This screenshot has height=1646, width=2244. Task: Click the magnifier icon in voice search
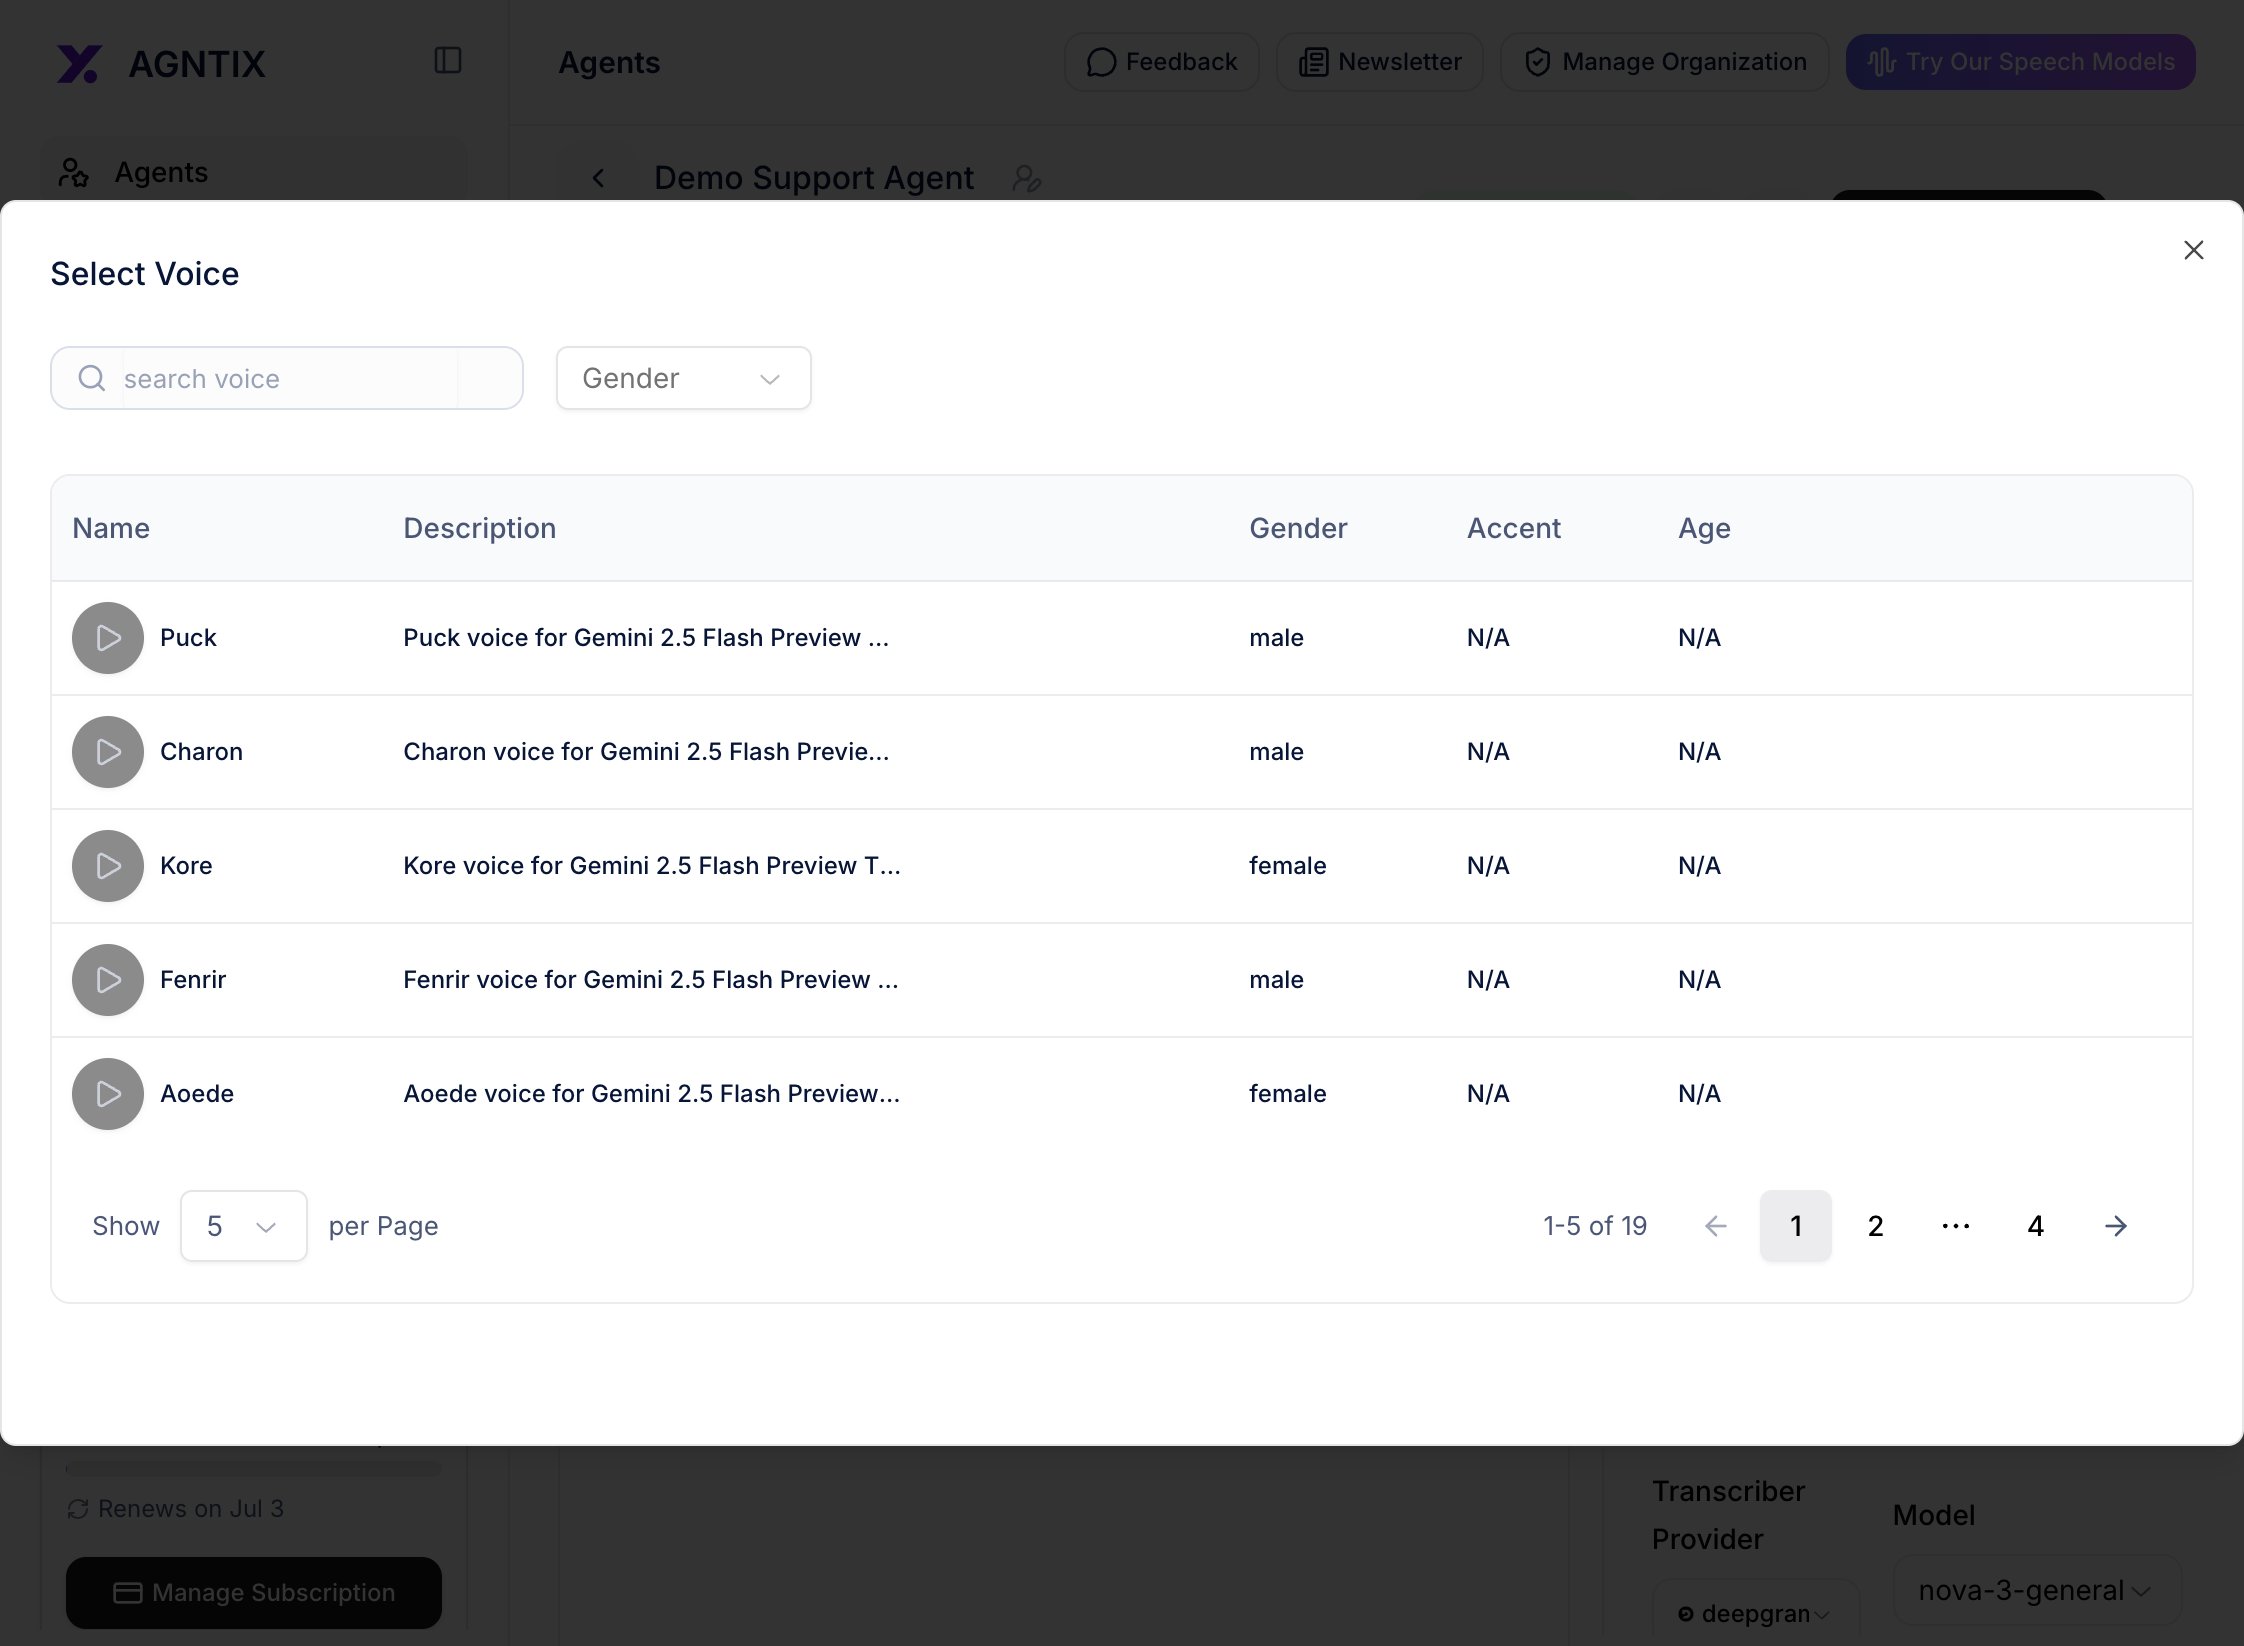pyautogui.click(x=91, y=378)
